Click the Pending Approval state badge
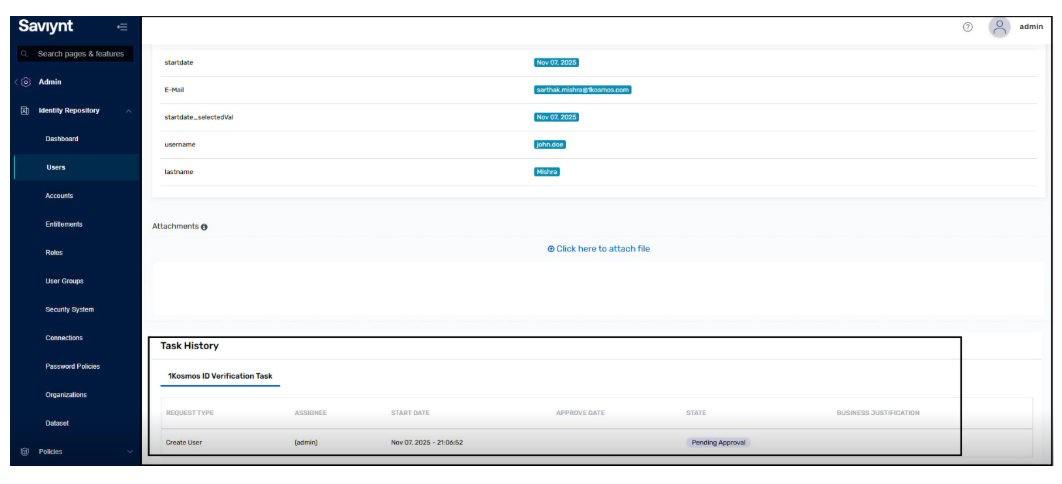 [717, 442]
